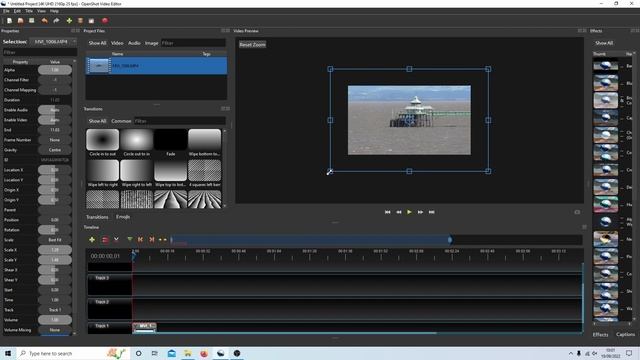Play the video preview
The image size is (640, 360).
point(409,212)
